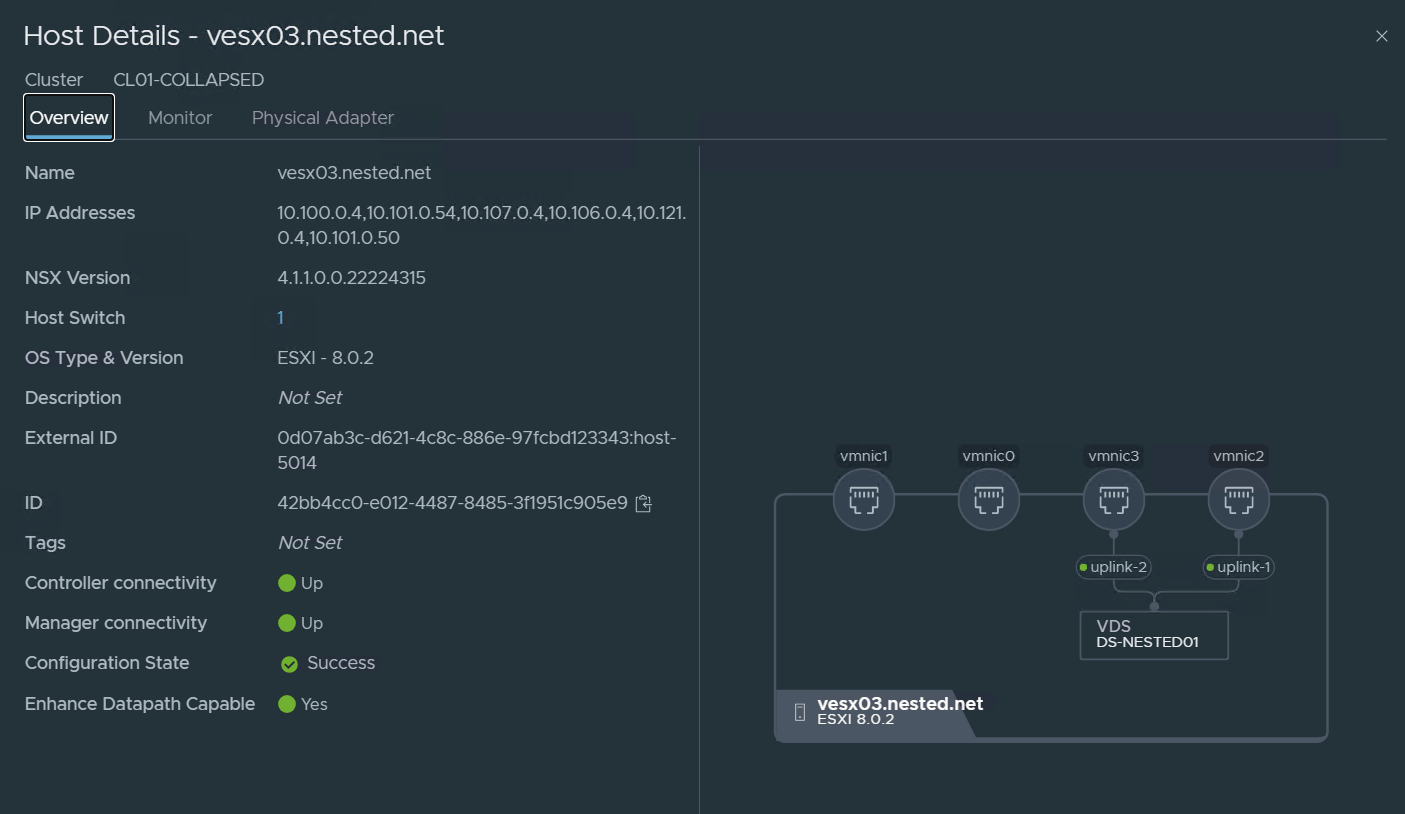Viewport: 1405px width, 814px height.
Task: Click the vmnic3 network adapter icon
Action: (x=1113, y=499)
